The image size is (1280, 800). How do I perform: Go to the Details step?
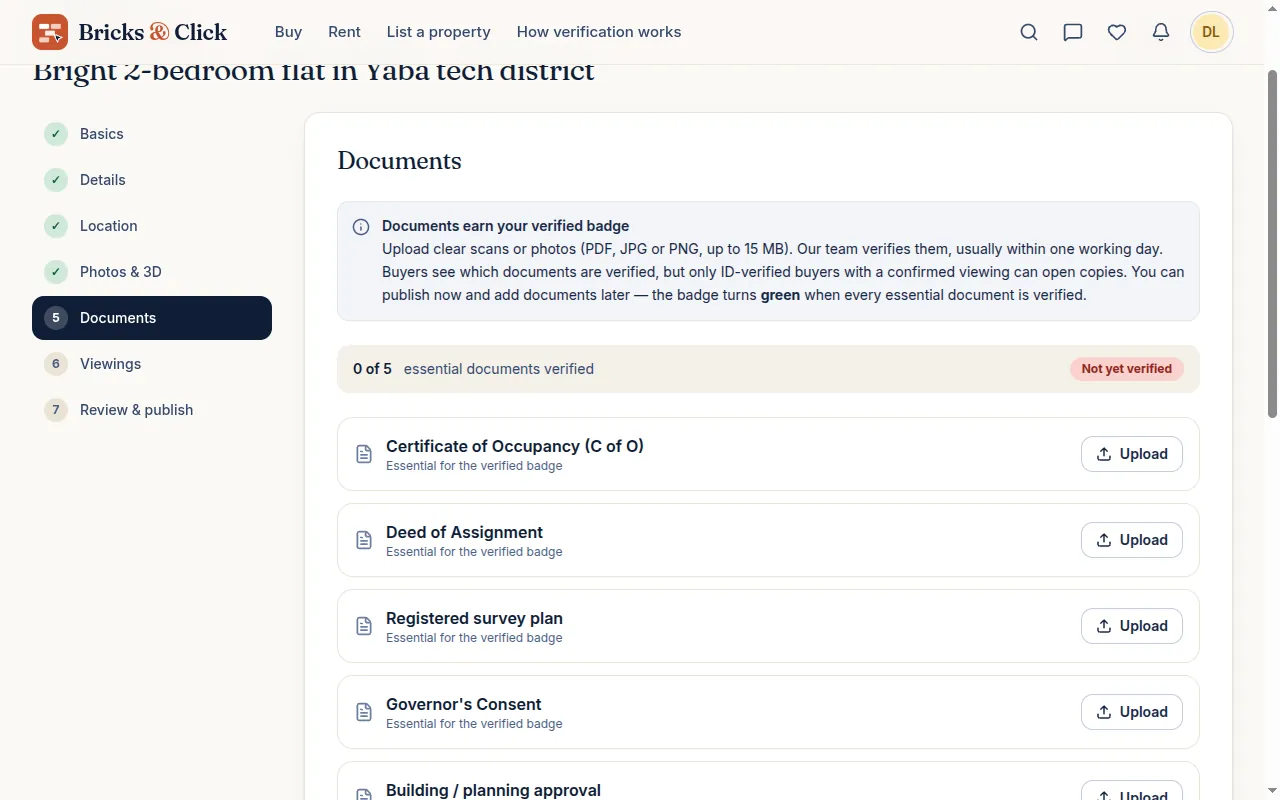coord(152,180)
